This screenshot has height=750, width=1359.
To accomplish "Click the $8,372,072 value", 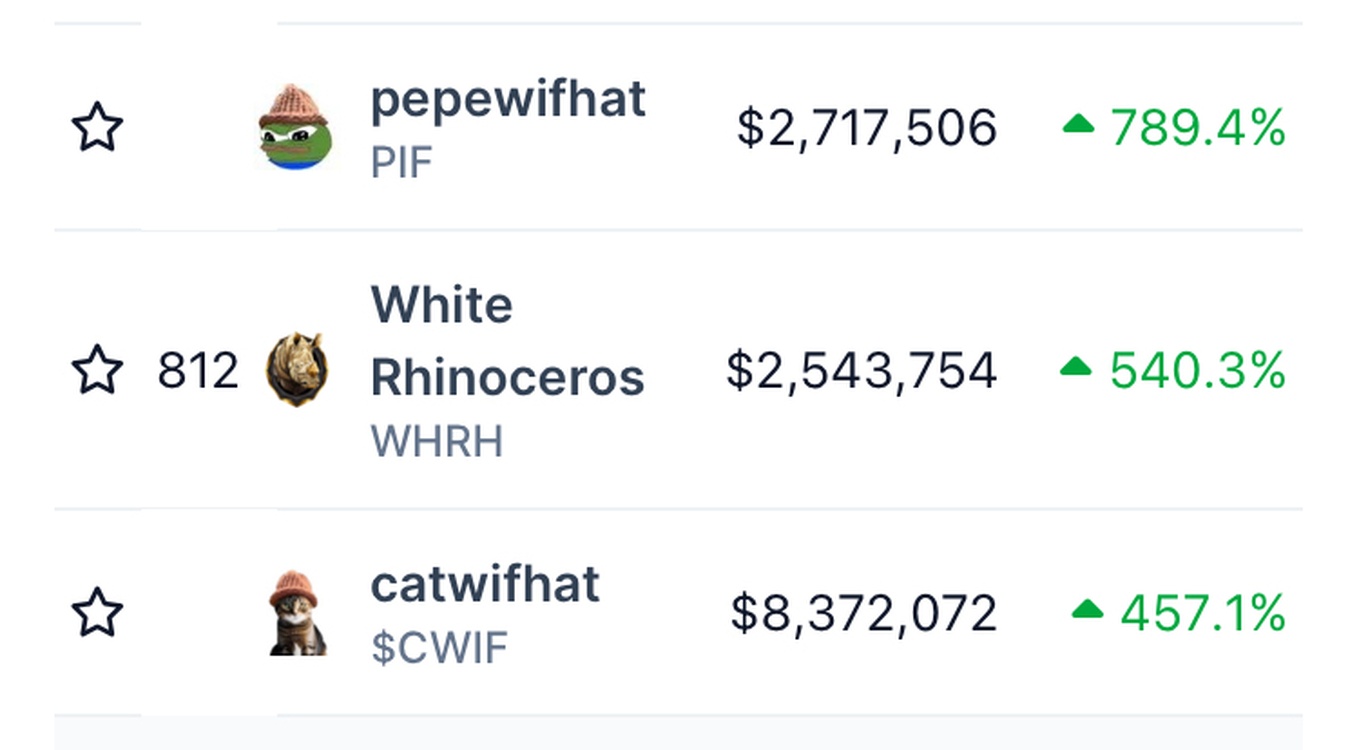I will click(864, 613).
